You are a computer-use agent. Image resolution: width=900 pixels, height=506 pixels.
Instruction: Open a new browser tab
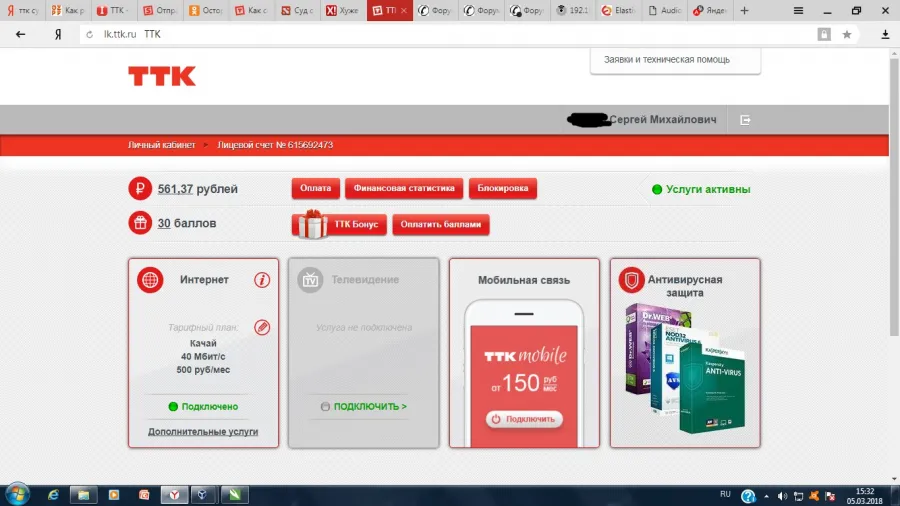[x=744, y=10]
